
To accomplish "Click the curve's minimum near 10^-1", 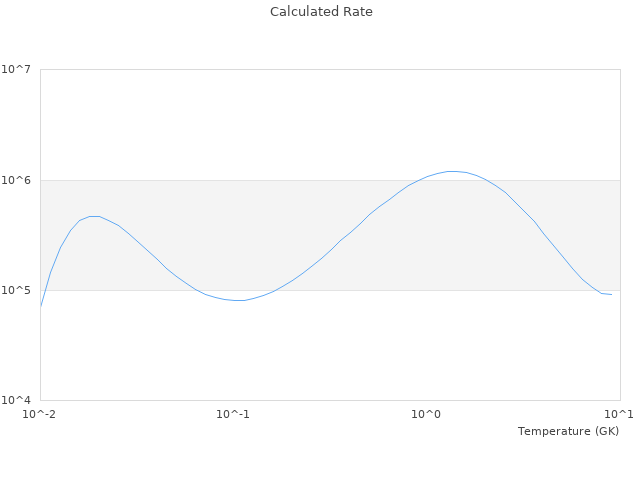I will 240,300.
